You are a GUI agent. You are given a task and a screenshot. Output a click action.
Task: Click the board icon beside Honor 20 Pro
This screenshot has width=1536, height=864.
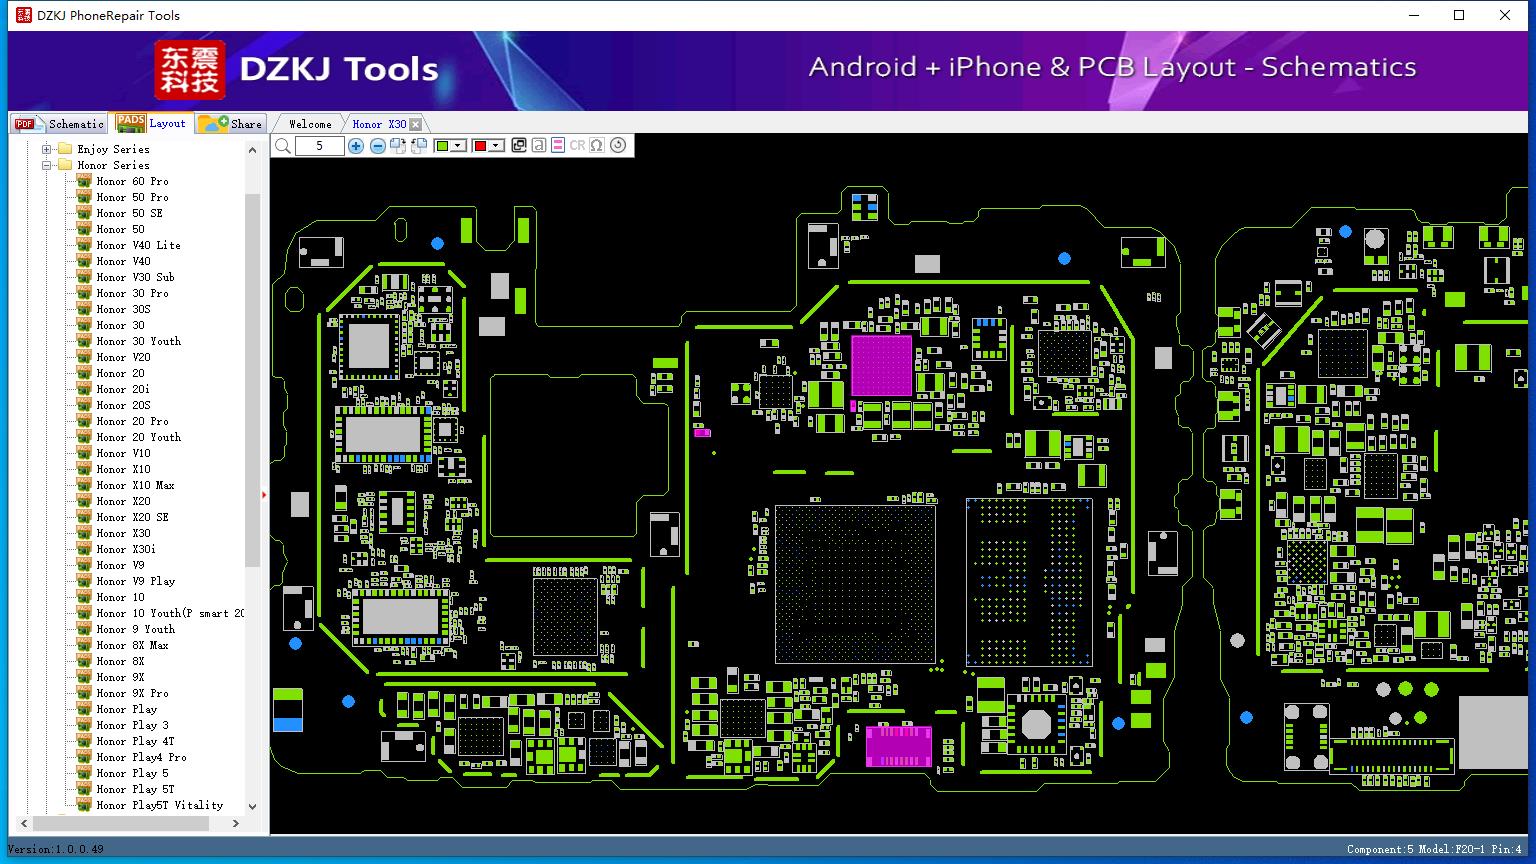tap(84, 421)
